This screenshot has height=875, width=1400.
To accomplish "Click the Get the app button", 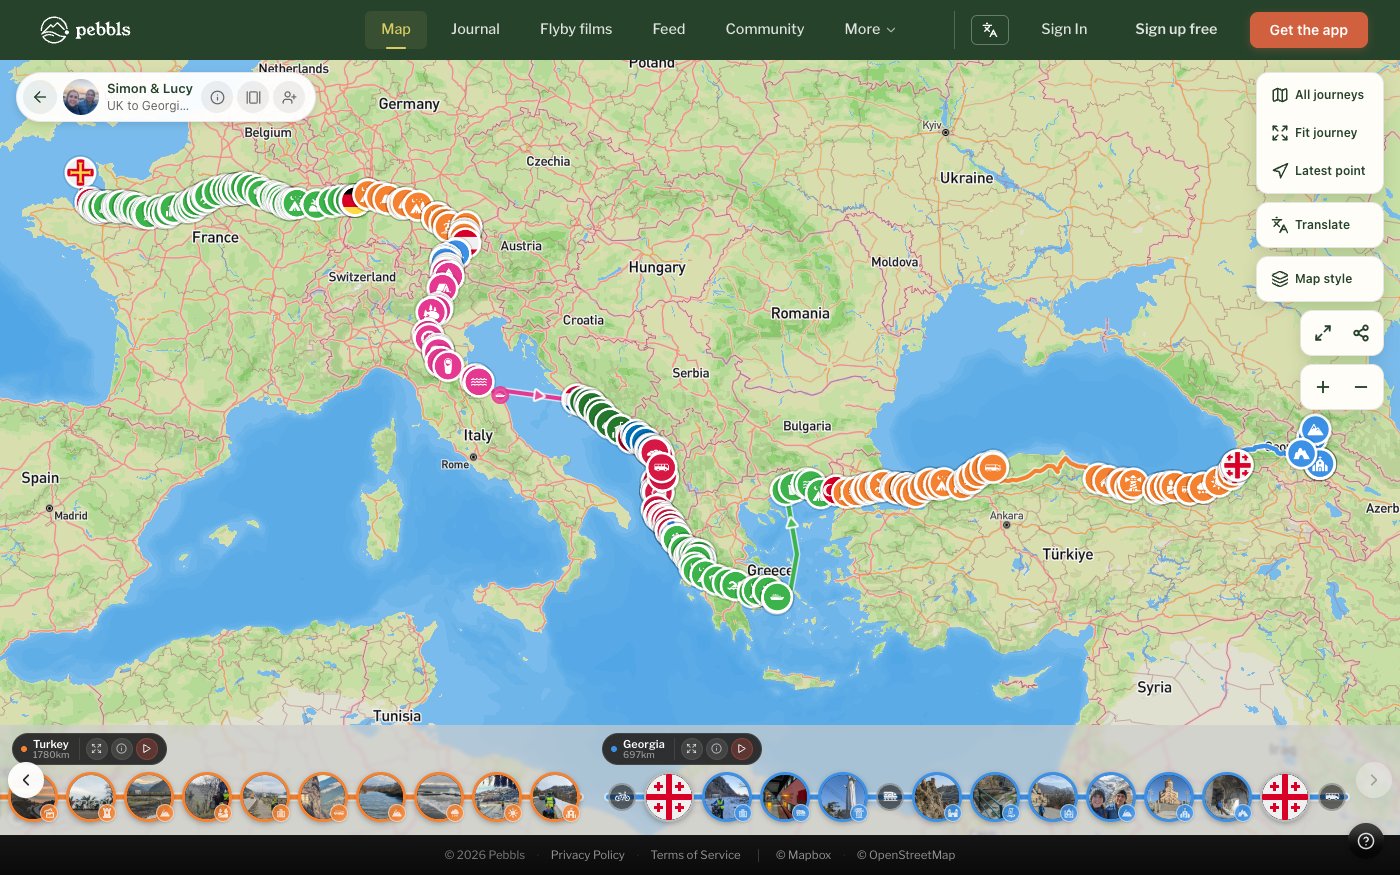I will [1309, 30].
